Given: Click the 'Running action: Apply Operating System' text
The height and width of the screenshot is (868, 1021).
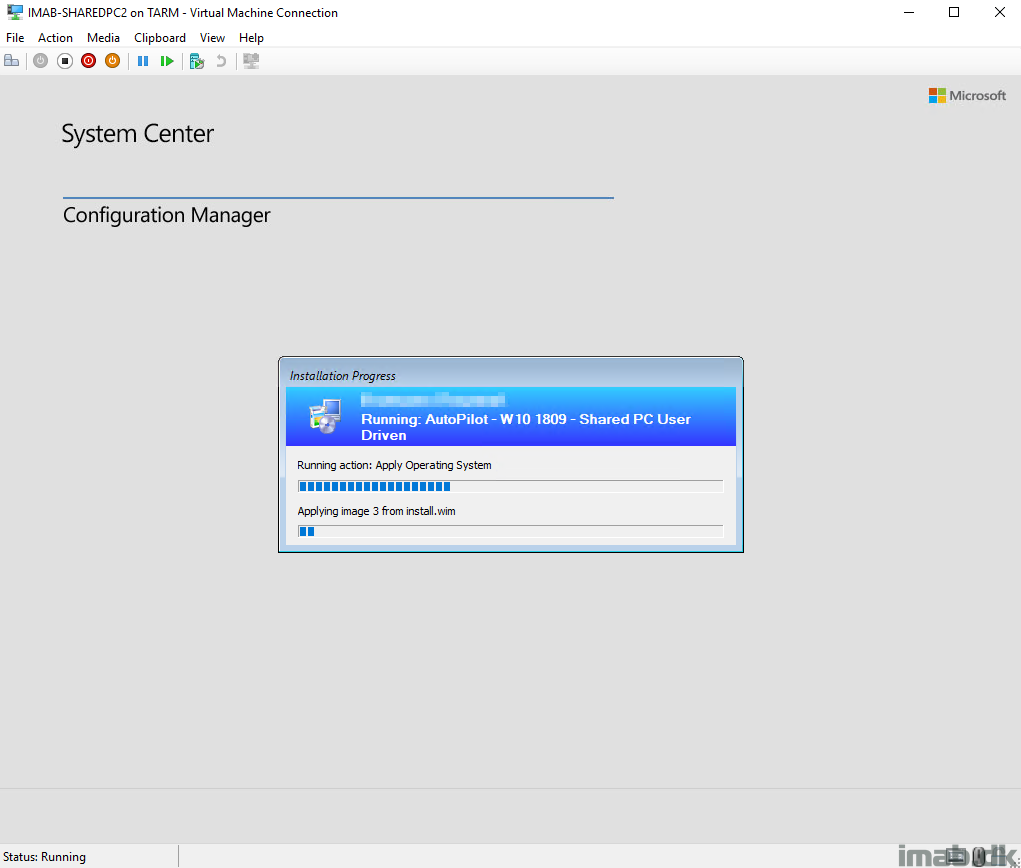Looking at the screenshot, I should point(394,465).
